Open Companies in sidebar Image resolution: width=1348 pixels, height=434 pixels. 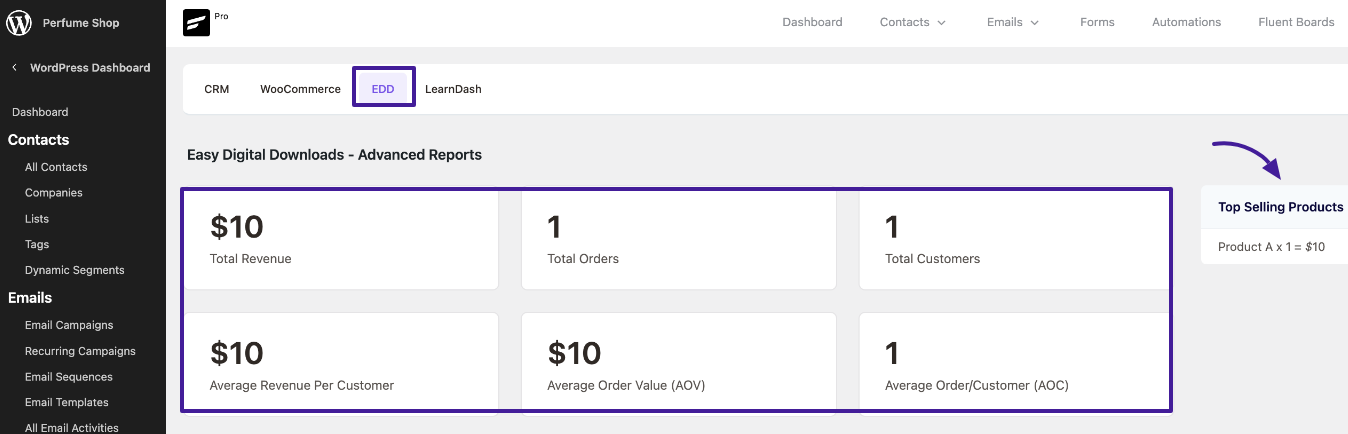point(54,193)
